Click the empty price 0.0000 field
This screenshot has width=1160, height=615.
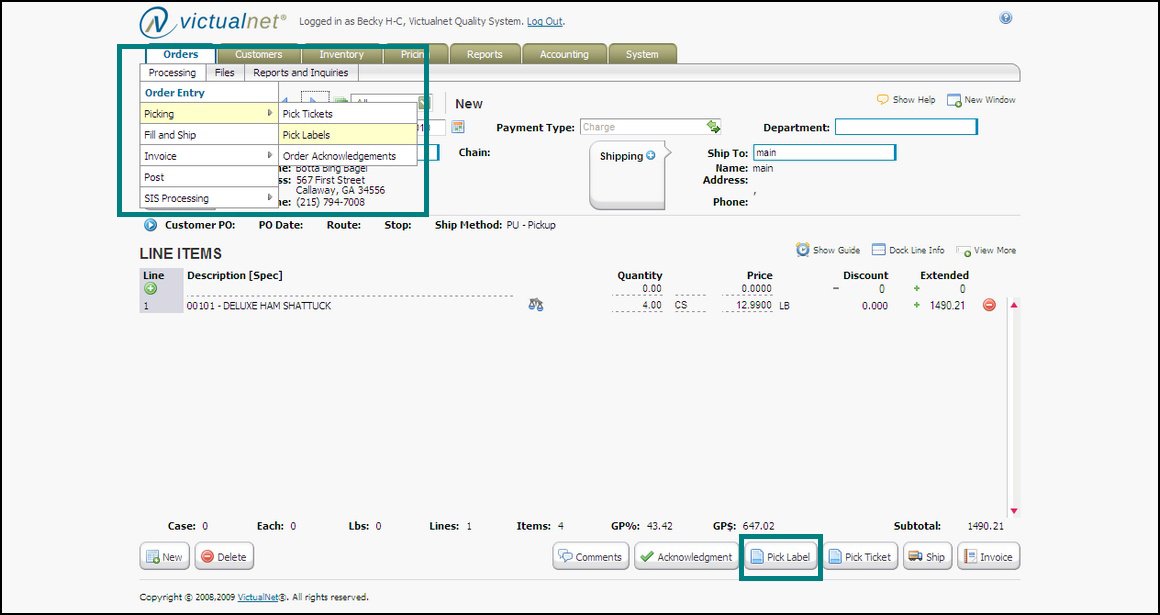pyautogui.click(x=748, y=289)
